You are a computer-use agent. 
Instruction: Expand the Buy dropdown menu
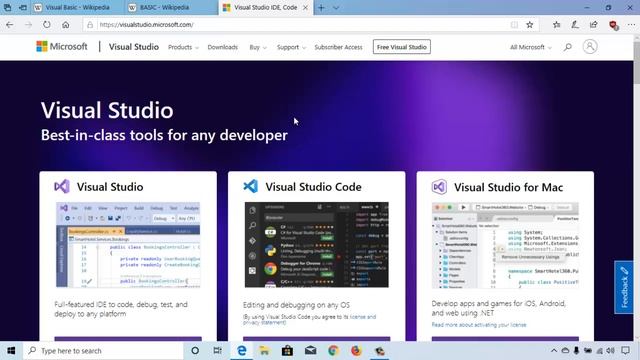(x=258, y=47)
